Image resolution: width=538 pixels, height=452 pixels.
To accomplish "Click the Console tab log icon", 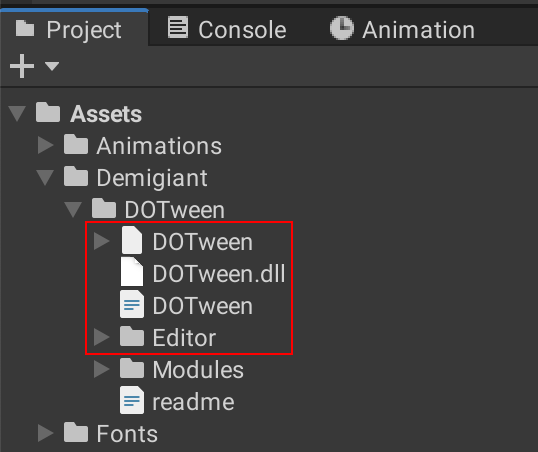I will tap(178, 27).
